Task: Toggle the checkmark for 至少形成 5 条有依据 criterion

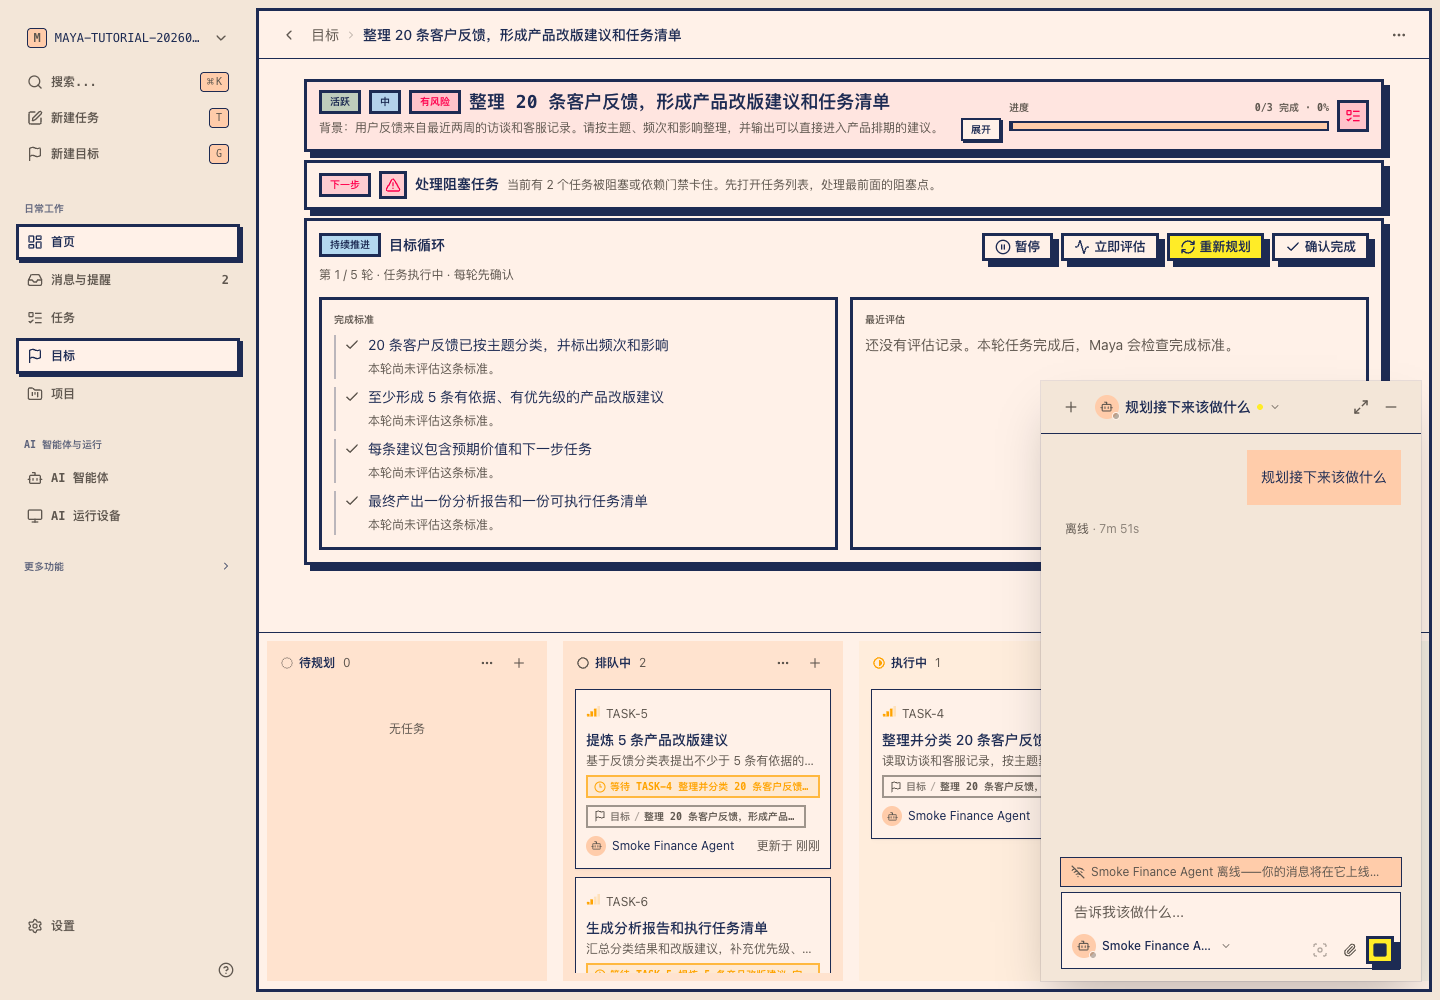Action: coord(352,397)
